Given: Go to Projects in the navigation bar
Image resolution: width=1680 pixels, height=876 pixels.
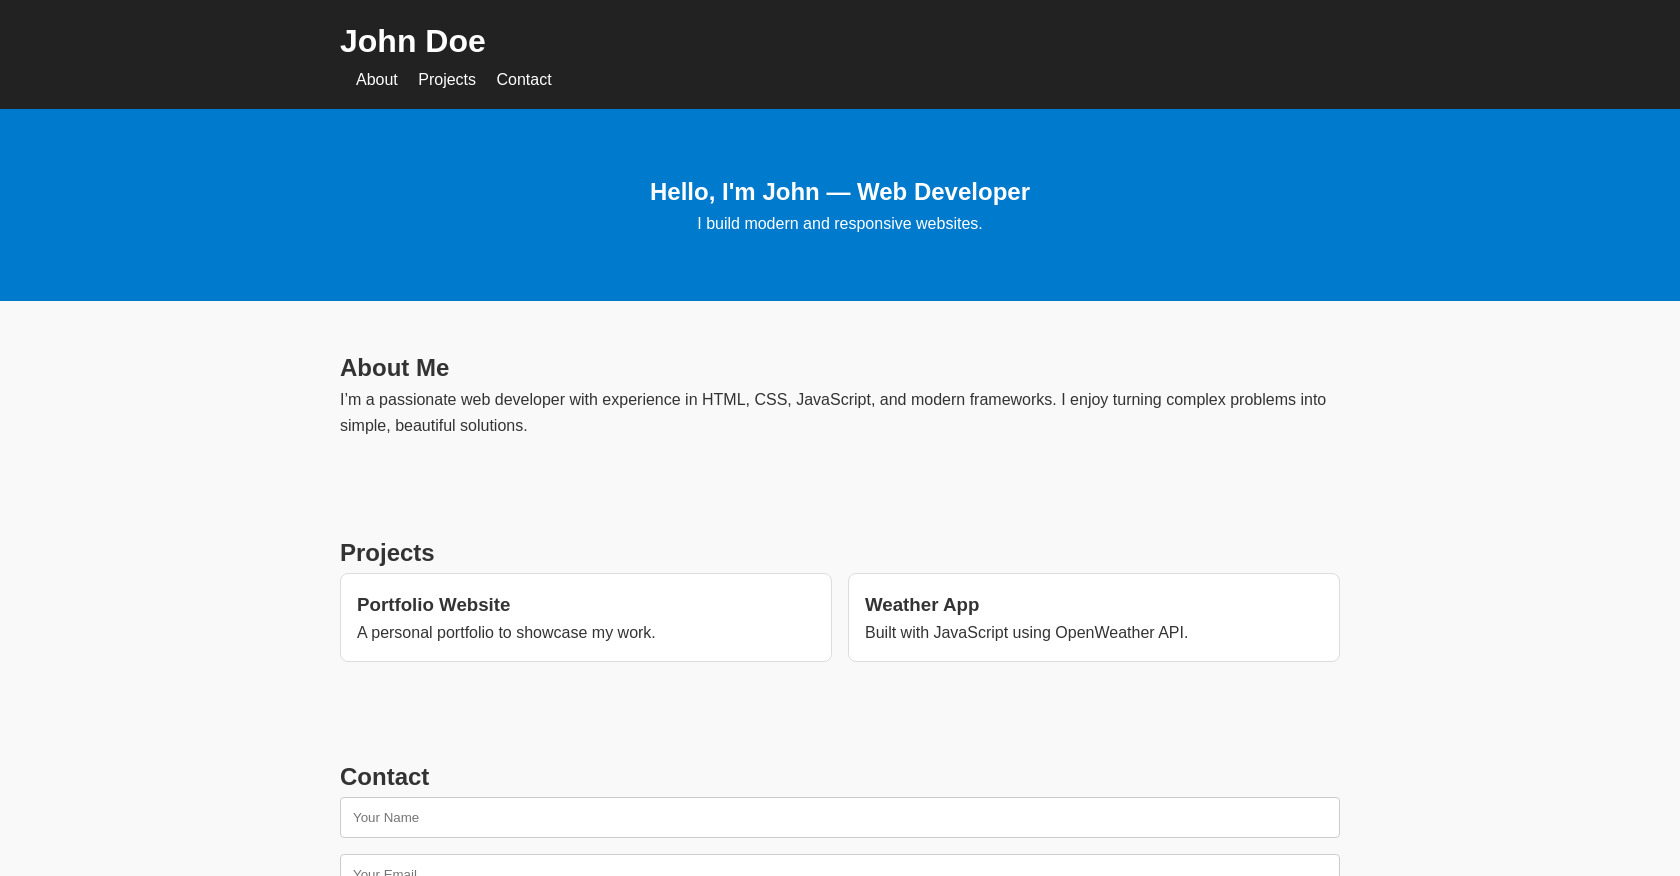Looking at the screenshot, I should 446,80.
